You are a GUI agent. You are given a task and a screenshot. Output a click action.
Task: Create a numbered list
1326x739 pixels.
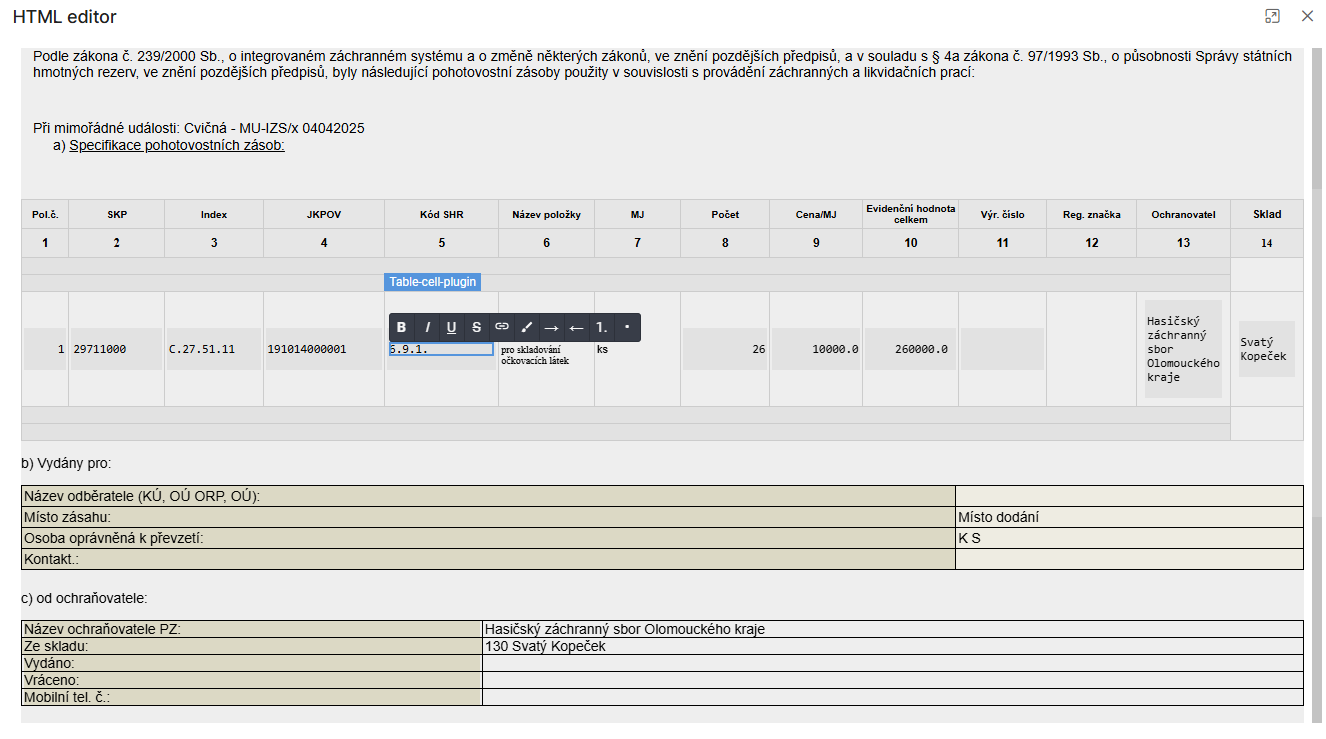point(601,327)
